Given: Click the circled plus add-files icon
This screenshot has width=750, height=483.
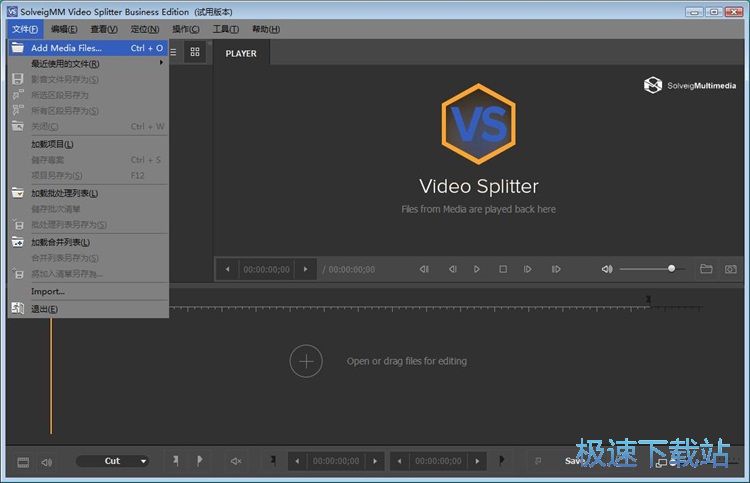Looking at the screenshot, I should coord(306,361).
